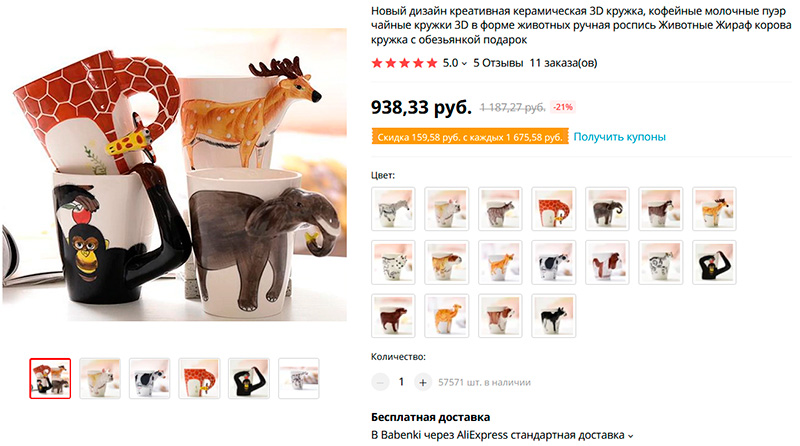Open the 5 Отзывы reviews link
This screenshot has width=800, height=446.
click(x=498, y=63)
